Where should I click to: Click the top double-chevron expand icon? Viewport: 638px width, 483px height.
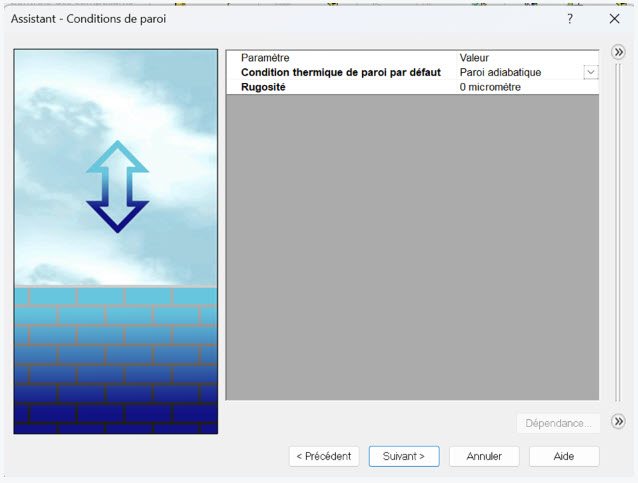618,53
